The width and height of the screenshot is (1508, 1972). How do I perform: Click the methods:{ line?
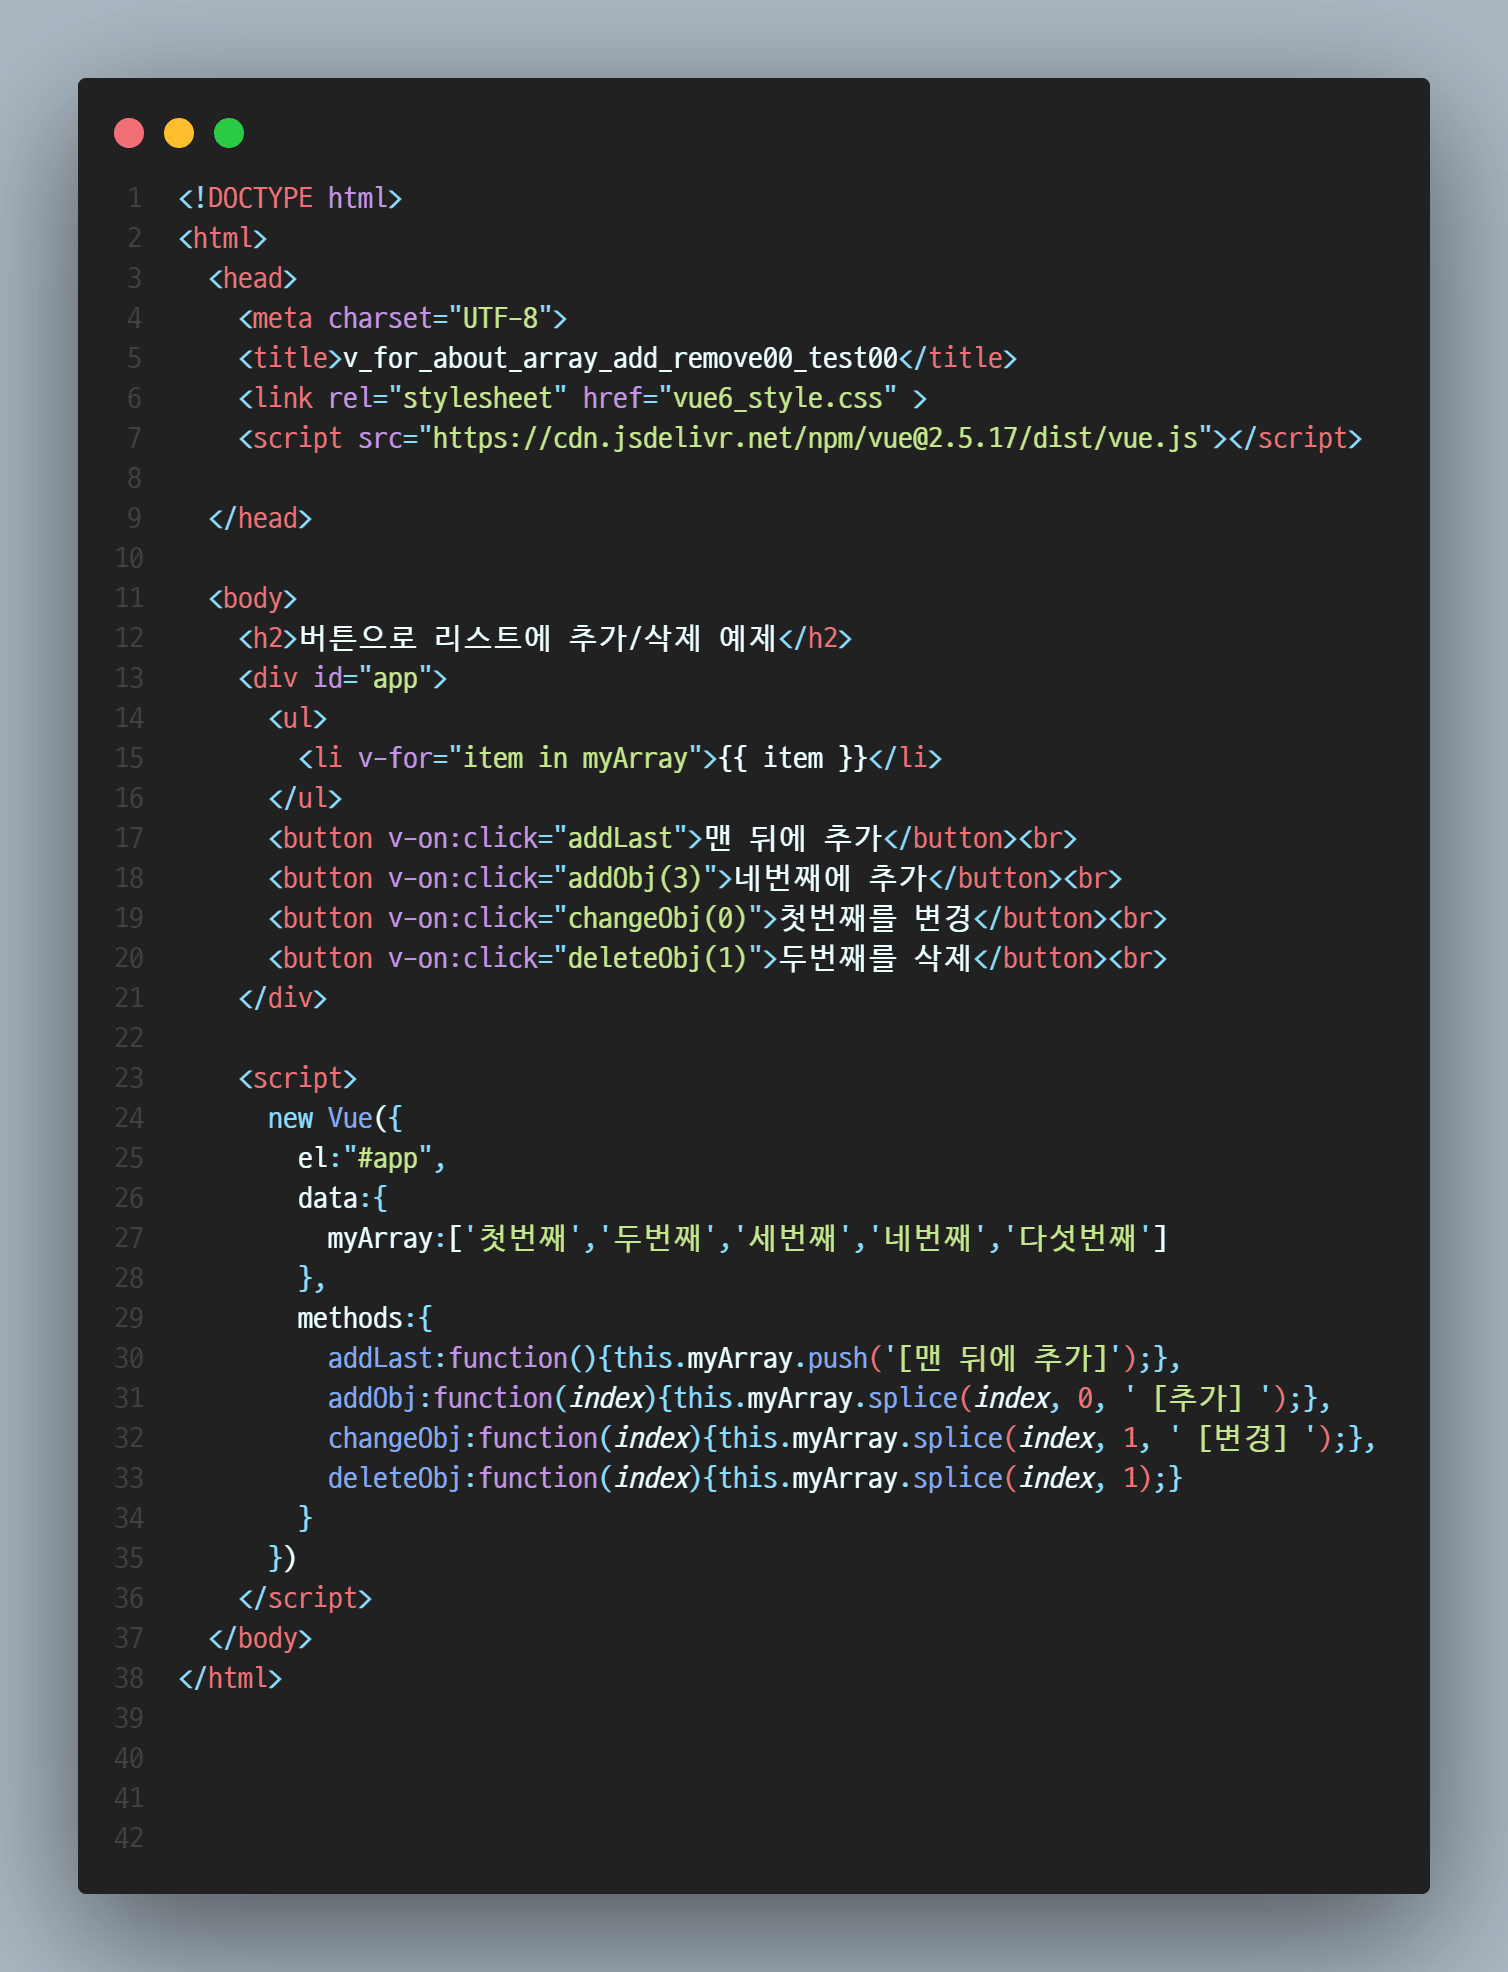[x=365, y=1318]
